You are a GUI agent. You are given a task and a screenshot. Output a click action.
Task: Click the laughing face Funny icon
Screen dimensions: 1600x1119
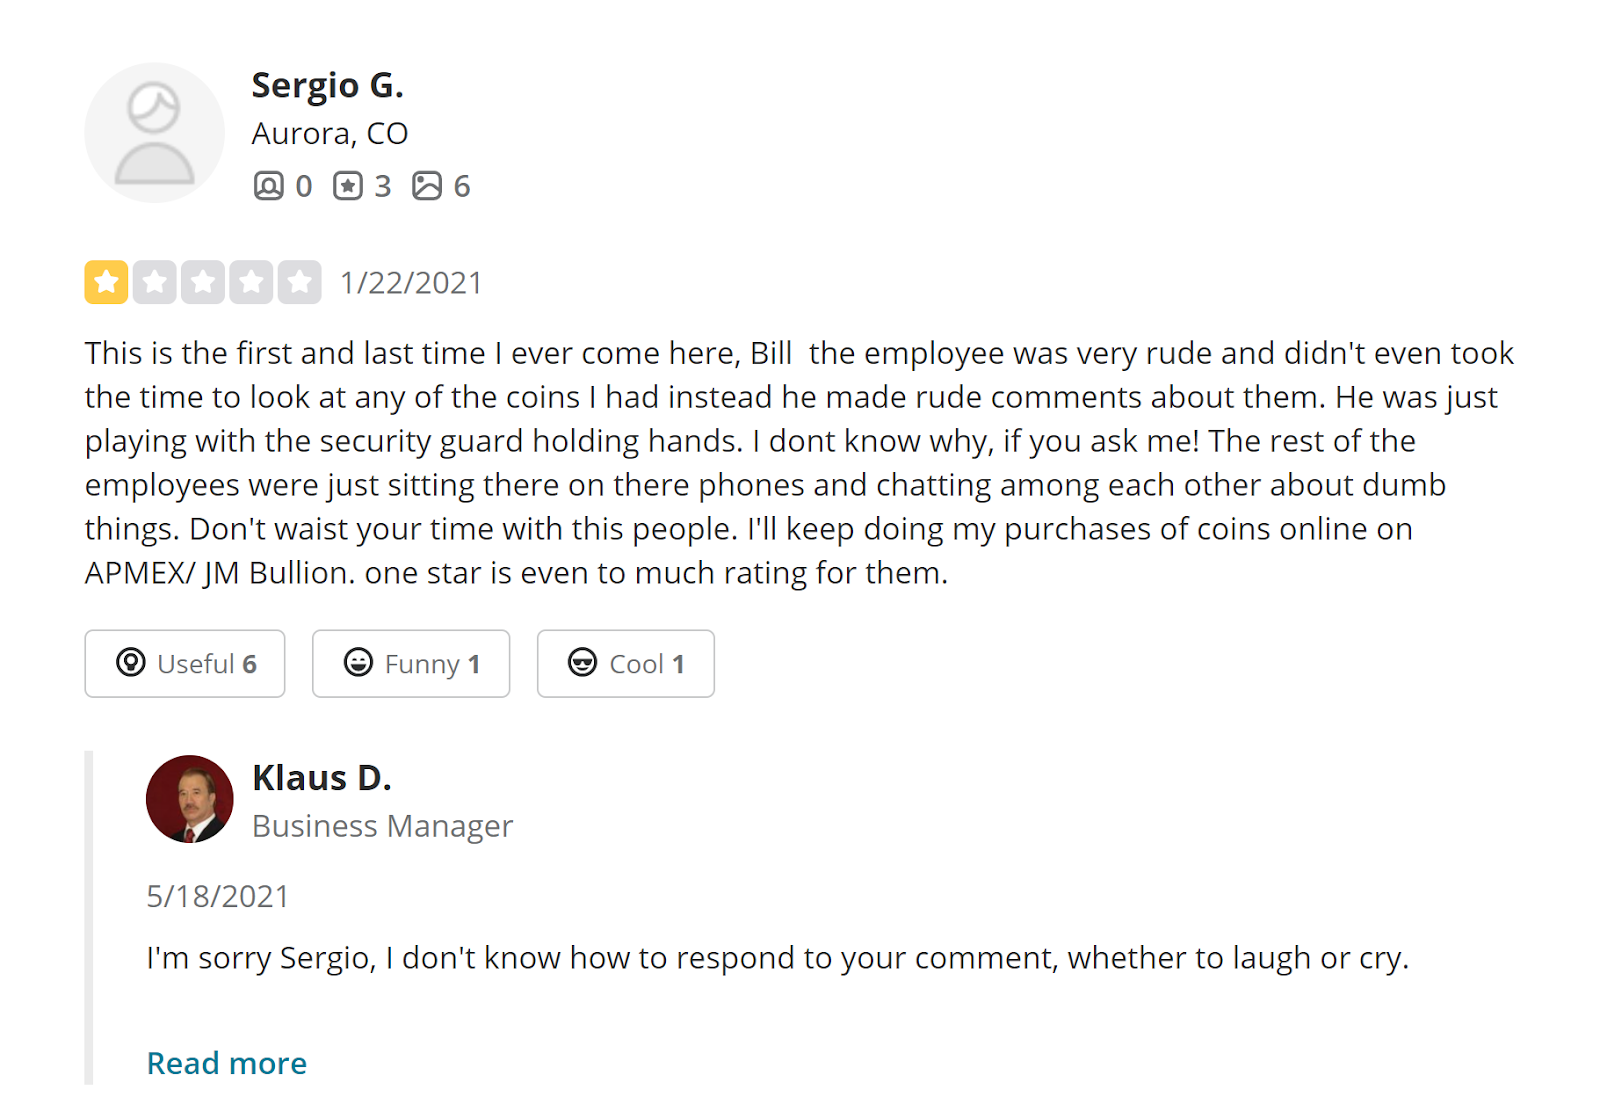coord(358,662)
